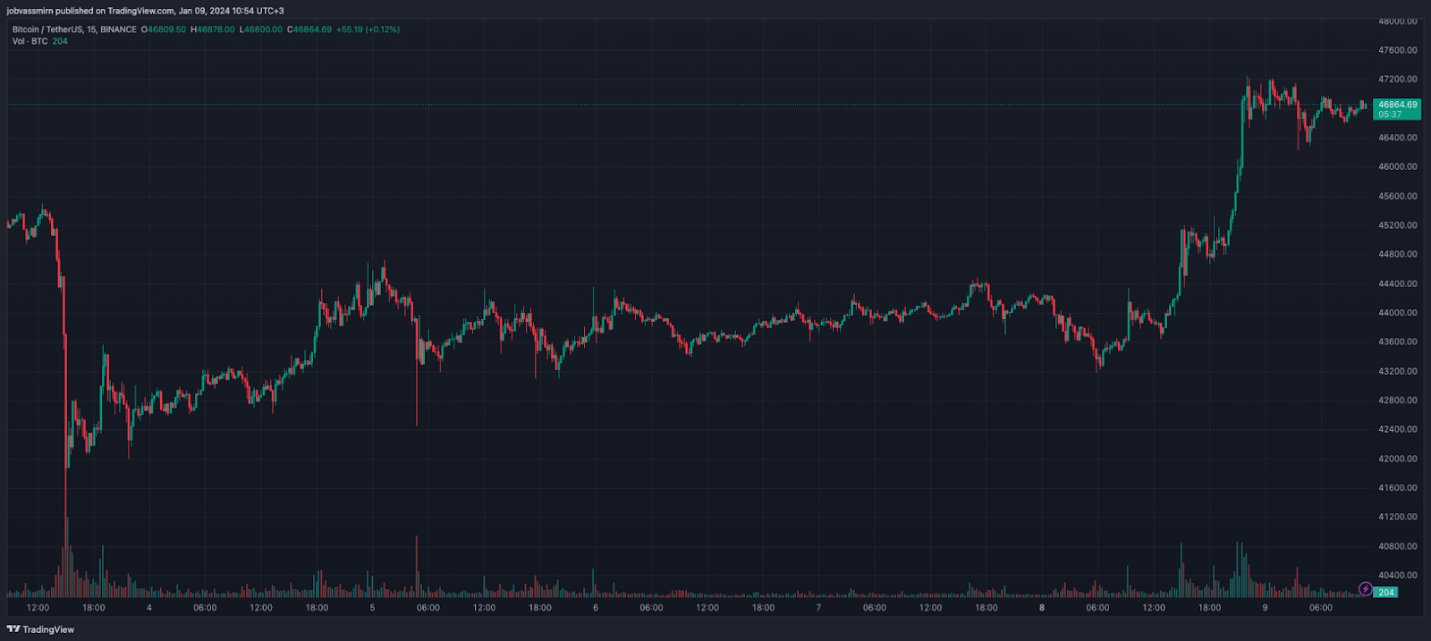Click the 47200.00 price scale label
Viewport: 1431px width, 641px height.
pos(1397,79)
